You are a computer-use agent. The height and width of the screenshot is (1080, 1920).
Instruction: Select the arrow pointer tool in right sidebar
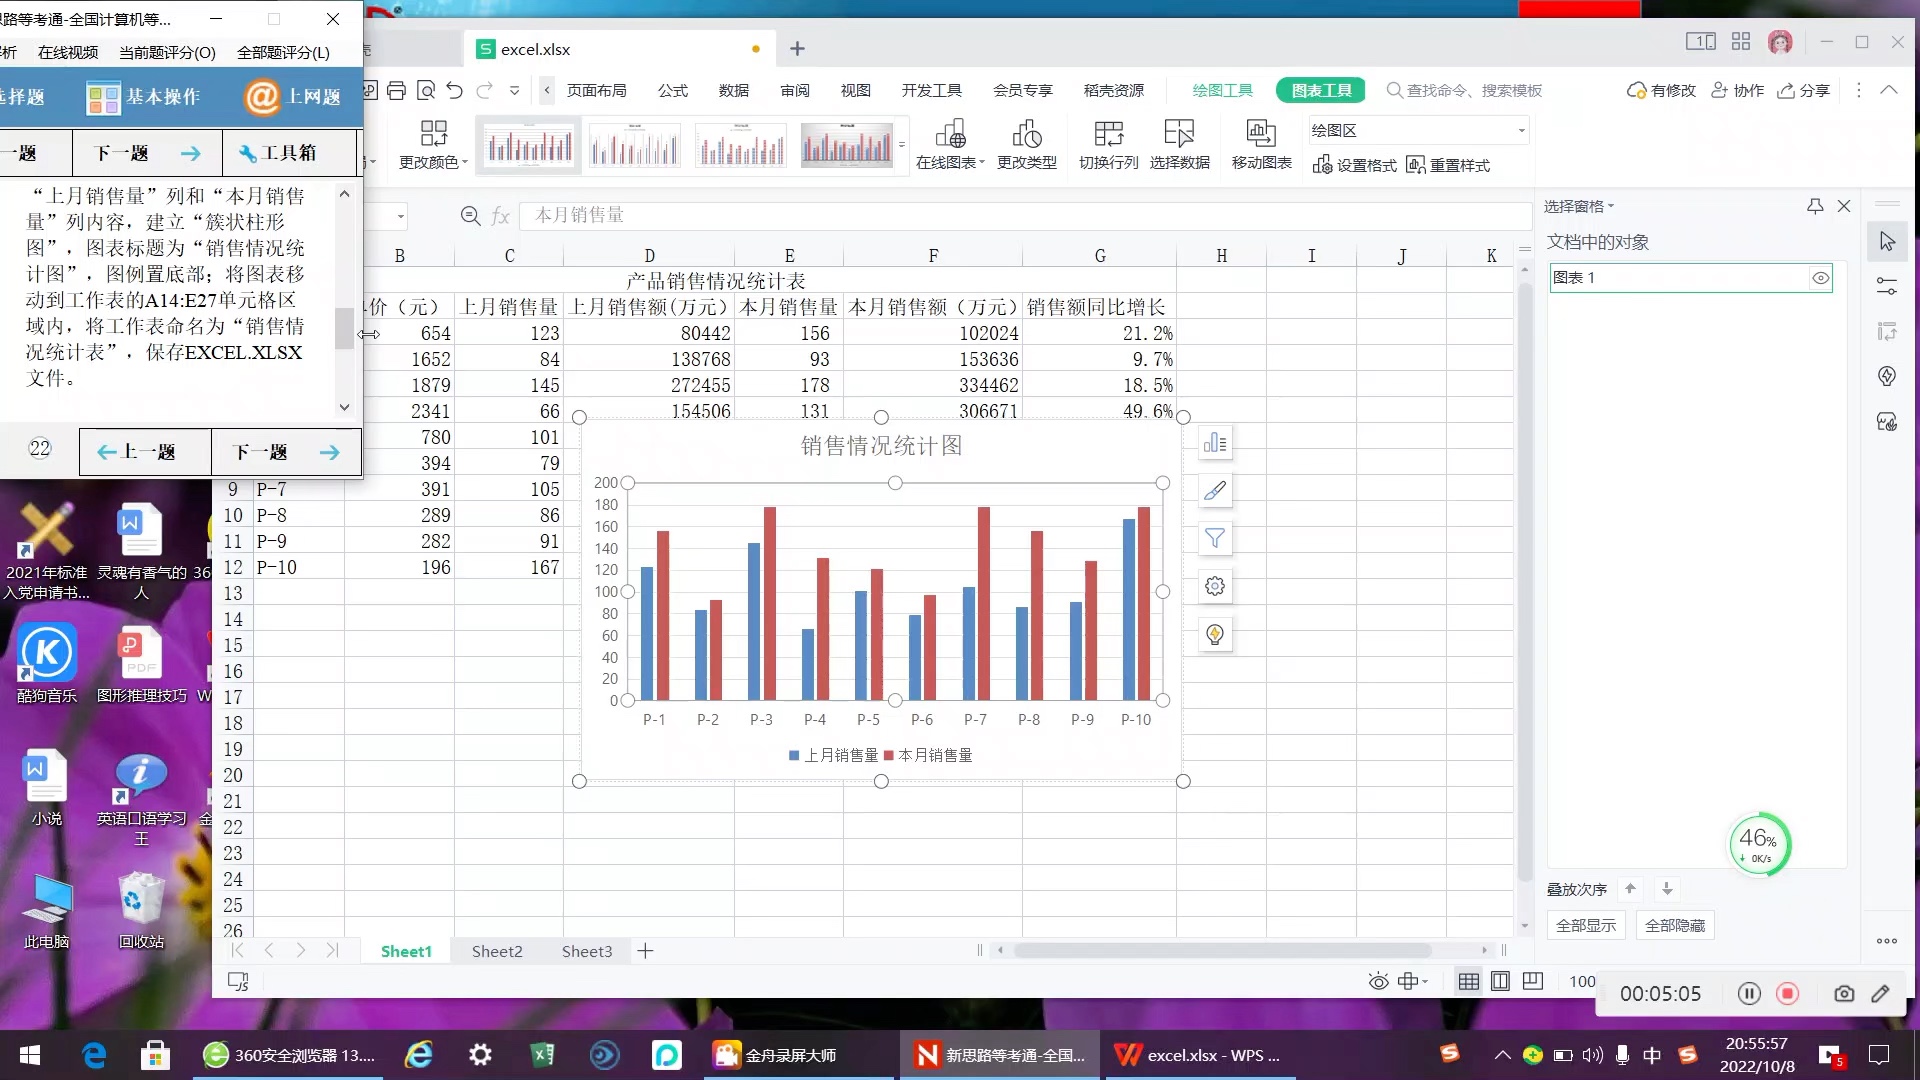(x=1887, y=242)
